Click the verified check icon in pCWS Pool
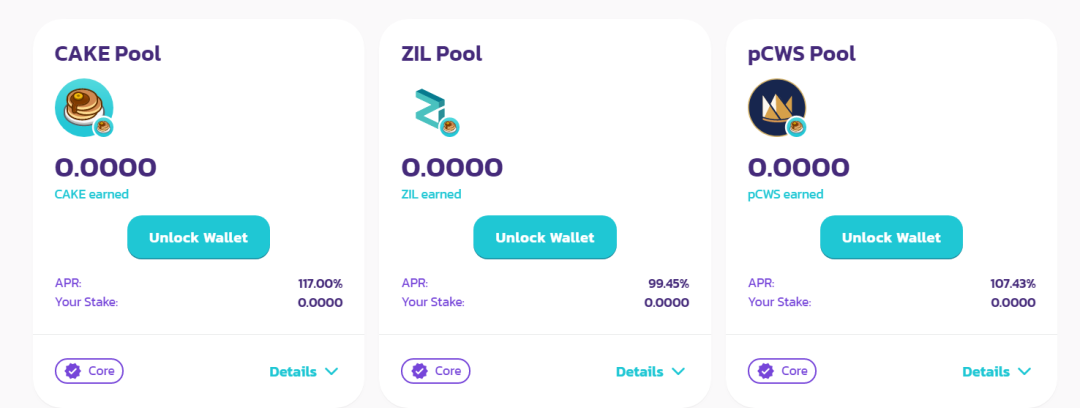1080x408 pixels. point(766,371)
